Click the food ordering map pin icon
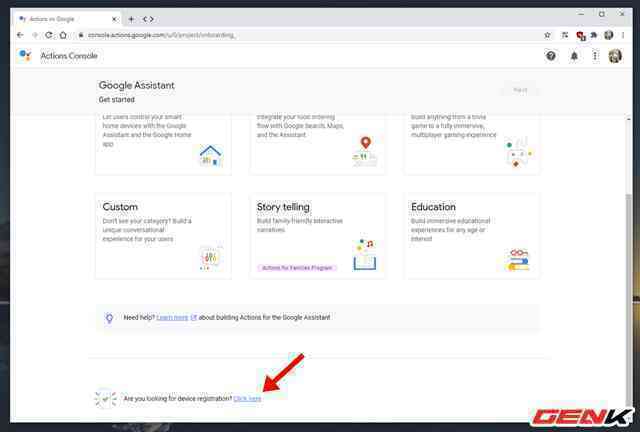This screenshot has width=640, height=432. click(365, 151)
